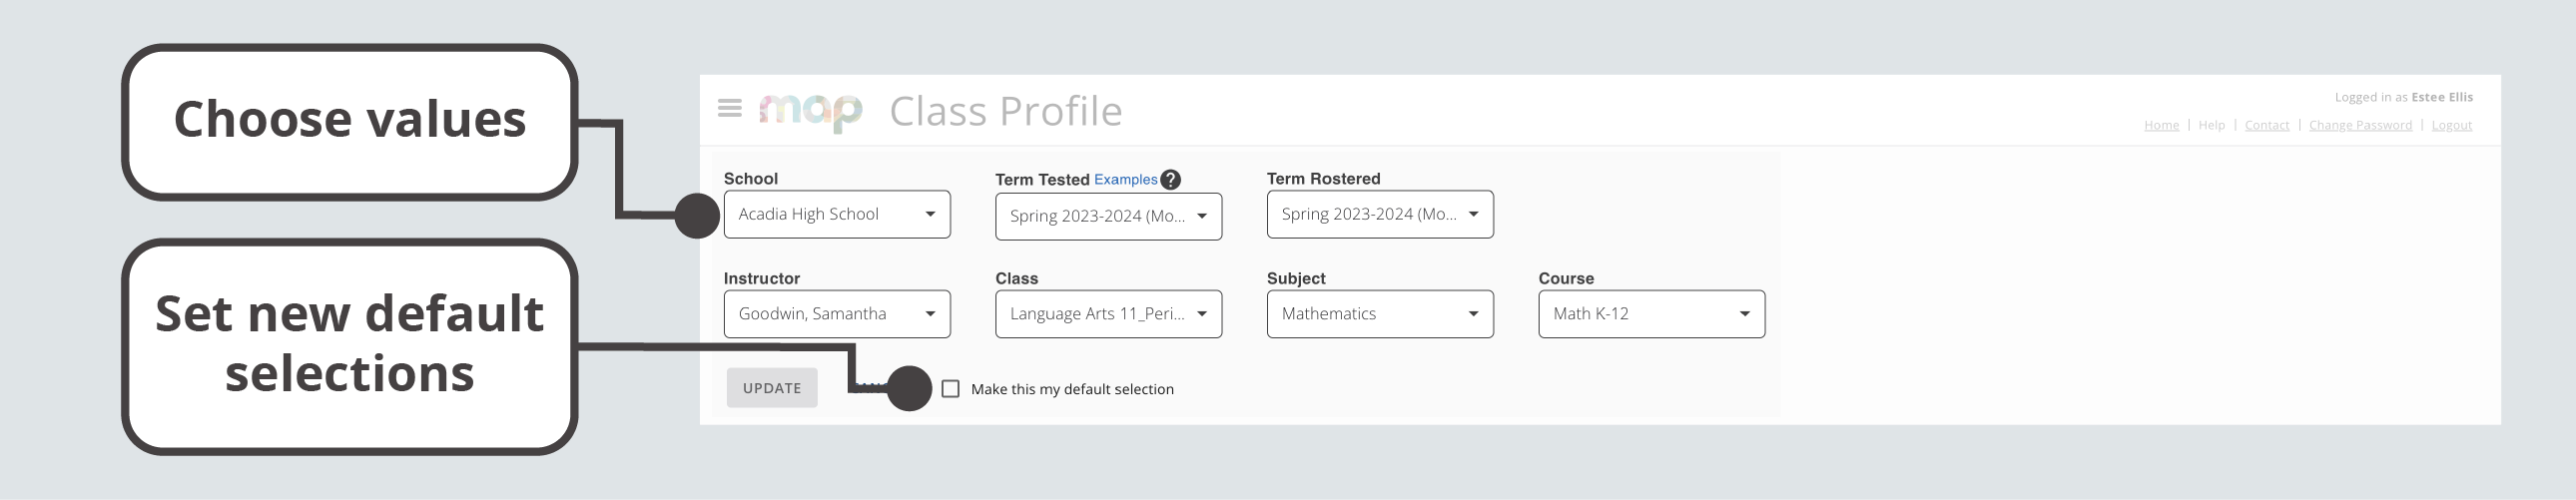Click the 'Choose values' callout box
The width and height of the screenshot is (2576, 500).
350,120
